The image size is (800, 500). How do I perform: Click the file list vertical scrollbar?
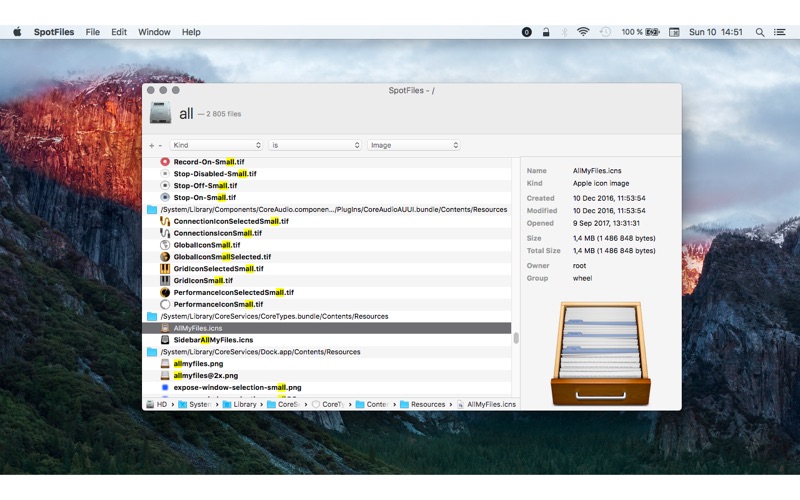[516, 338]
